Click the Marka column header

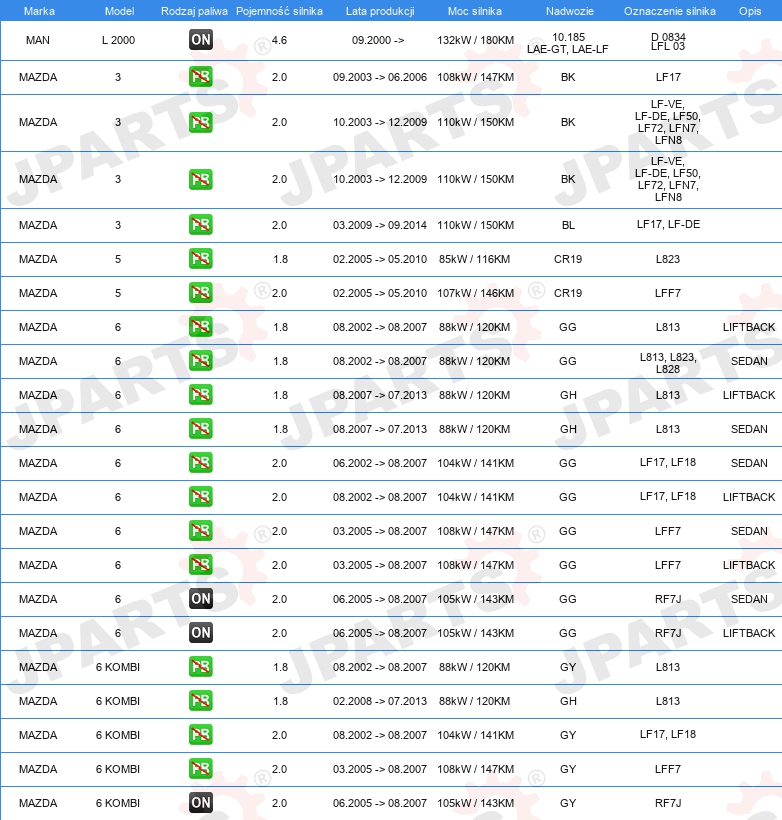click(39, 11)
